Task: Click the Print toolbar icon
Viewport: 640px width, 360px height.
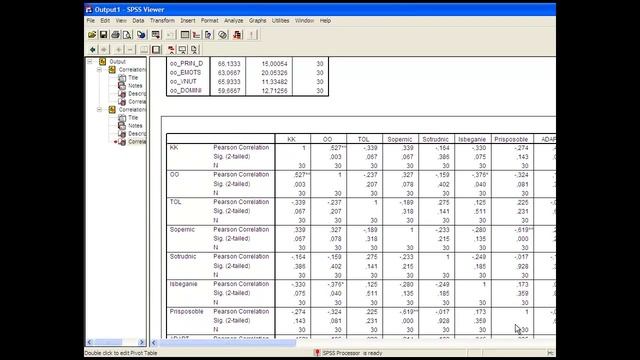Action: 116,35
